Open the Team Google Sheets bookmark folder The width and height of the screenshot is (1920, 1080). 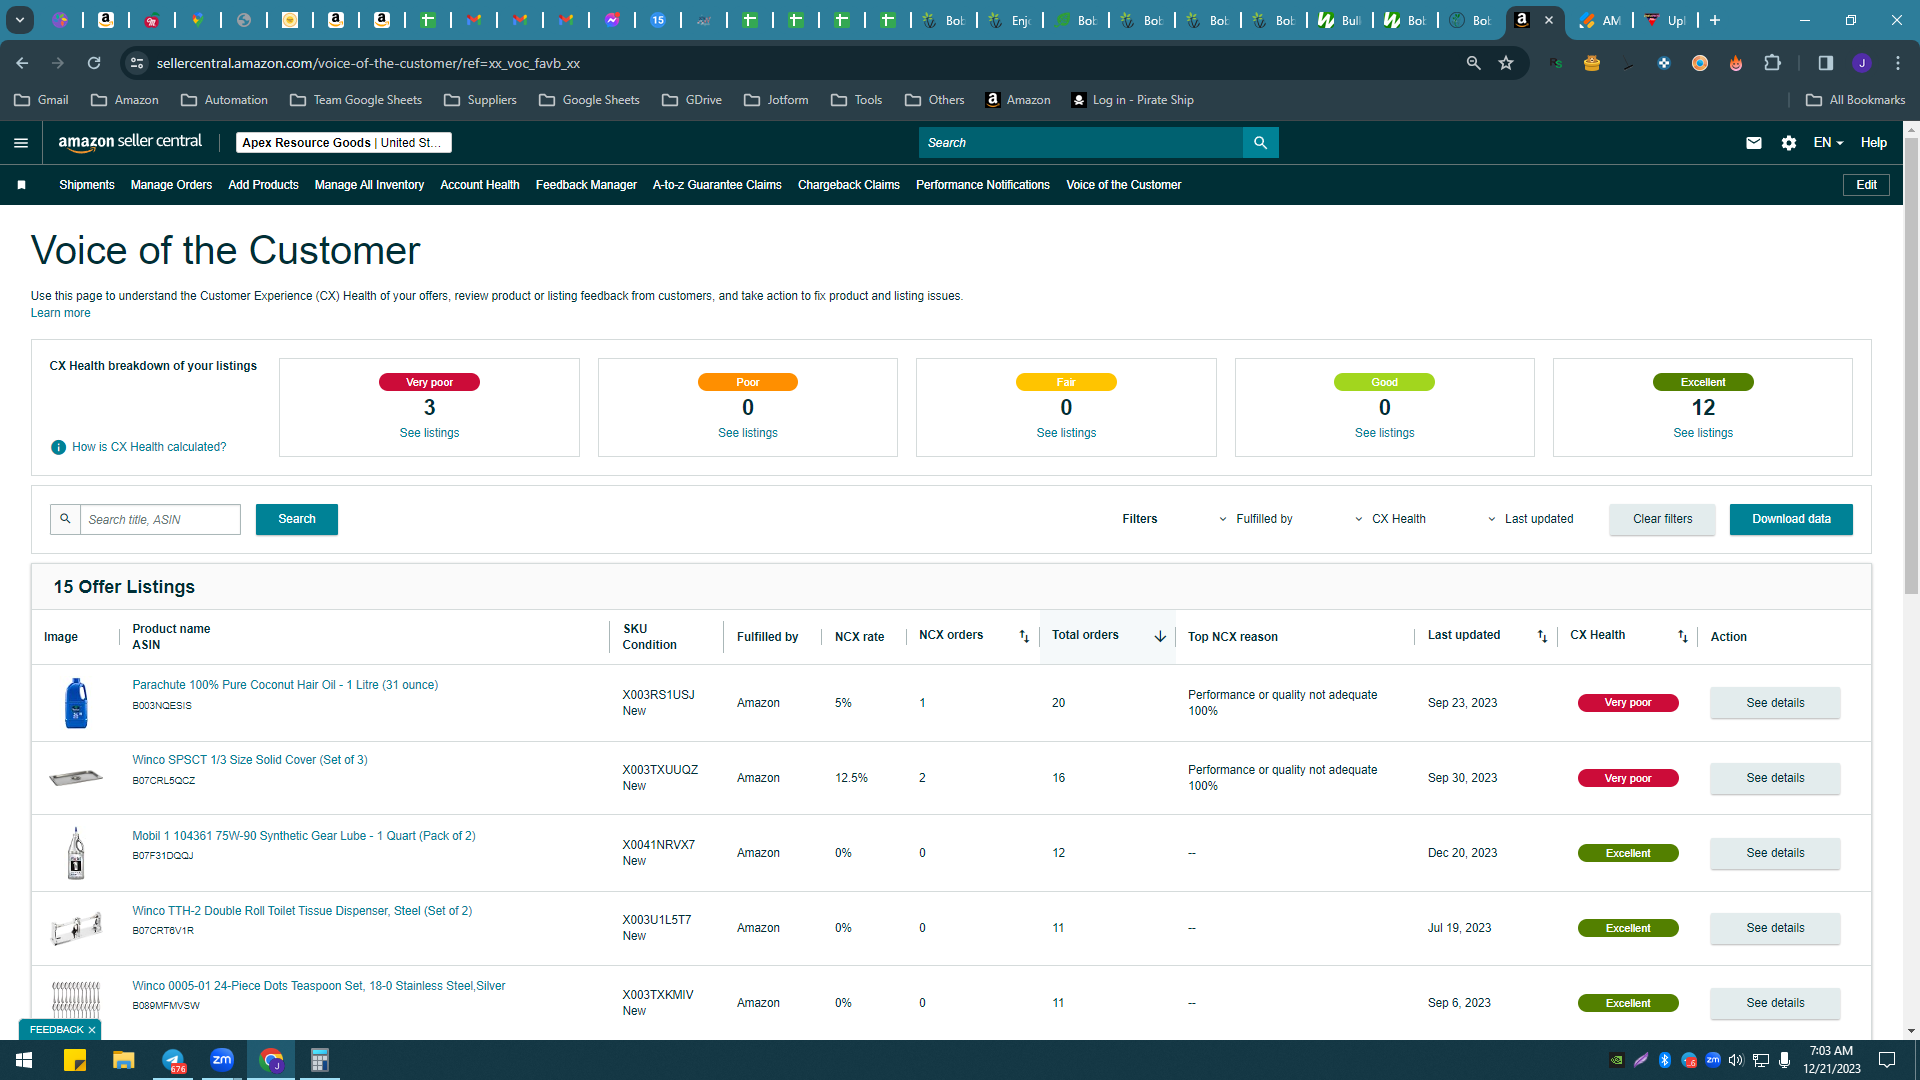click(355, 100)
